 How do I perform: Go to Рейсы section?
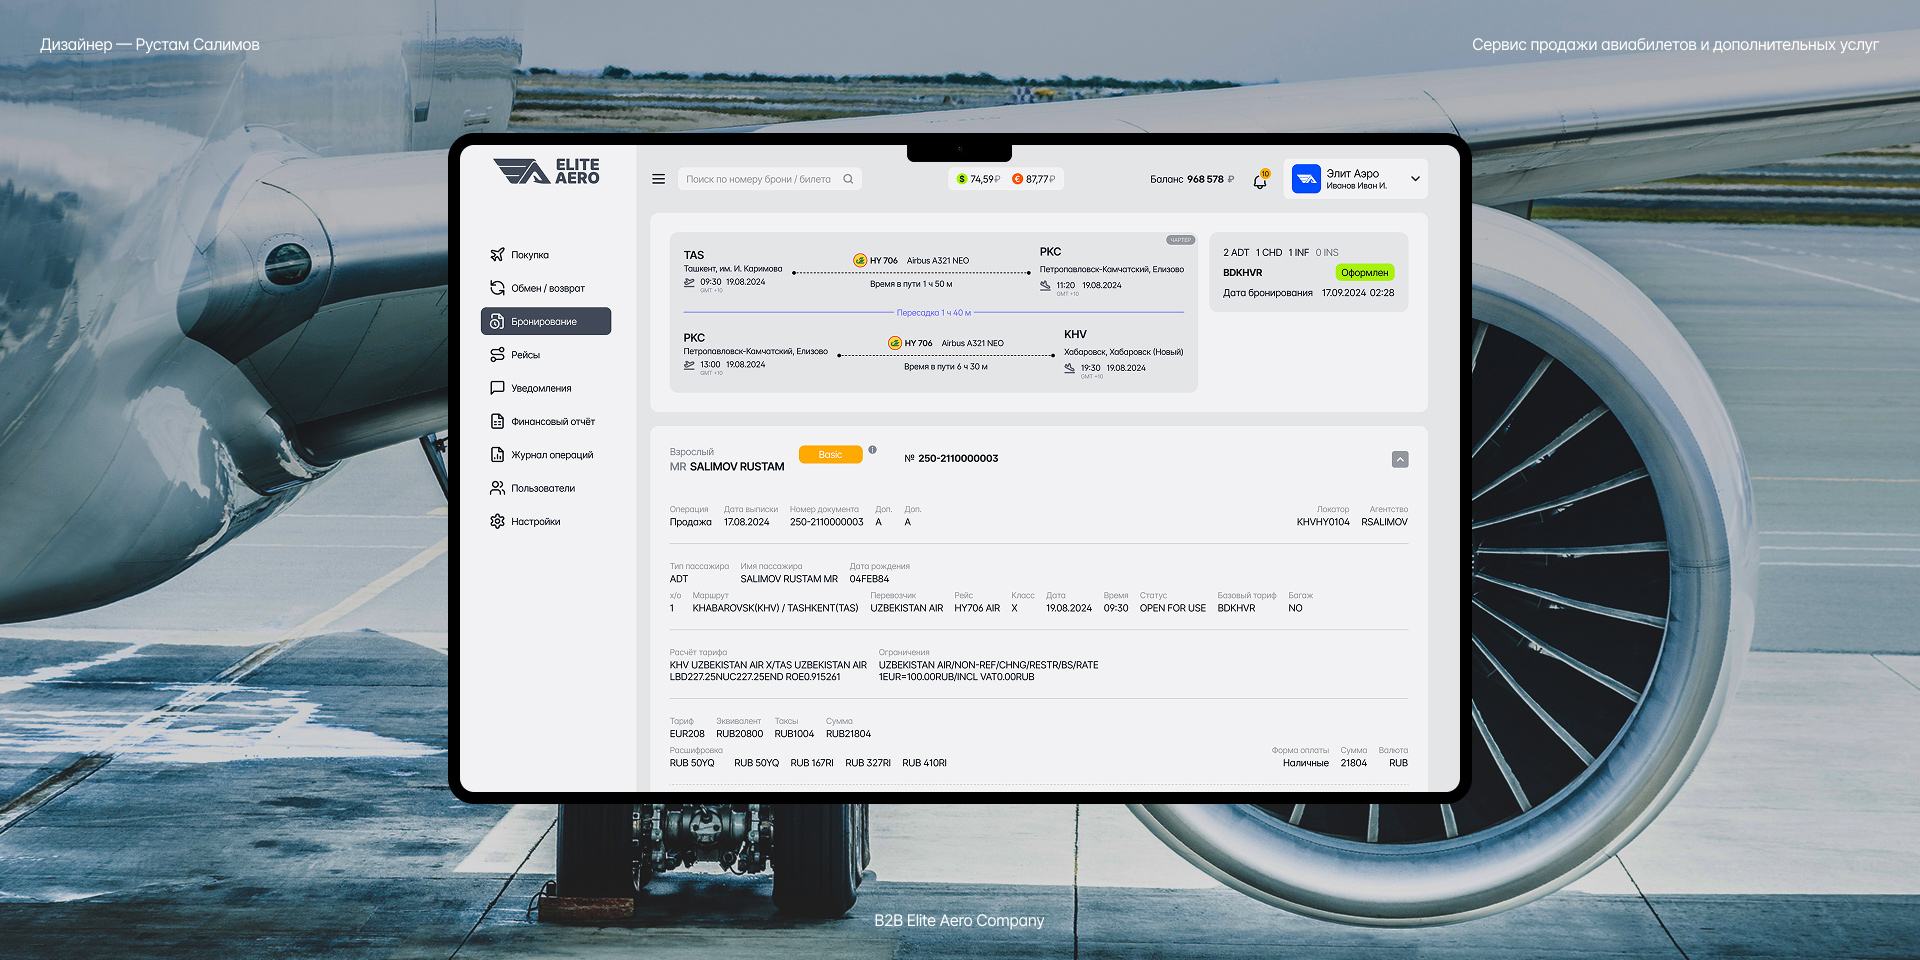click(525, 355)
